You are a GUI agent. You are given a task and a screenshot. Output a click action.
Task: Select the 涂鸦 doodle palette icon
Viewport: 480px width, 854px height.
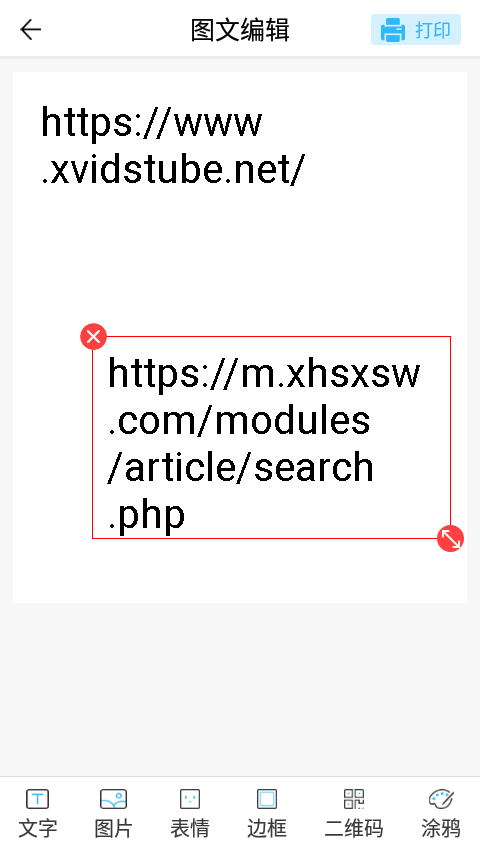coord(441,799)
